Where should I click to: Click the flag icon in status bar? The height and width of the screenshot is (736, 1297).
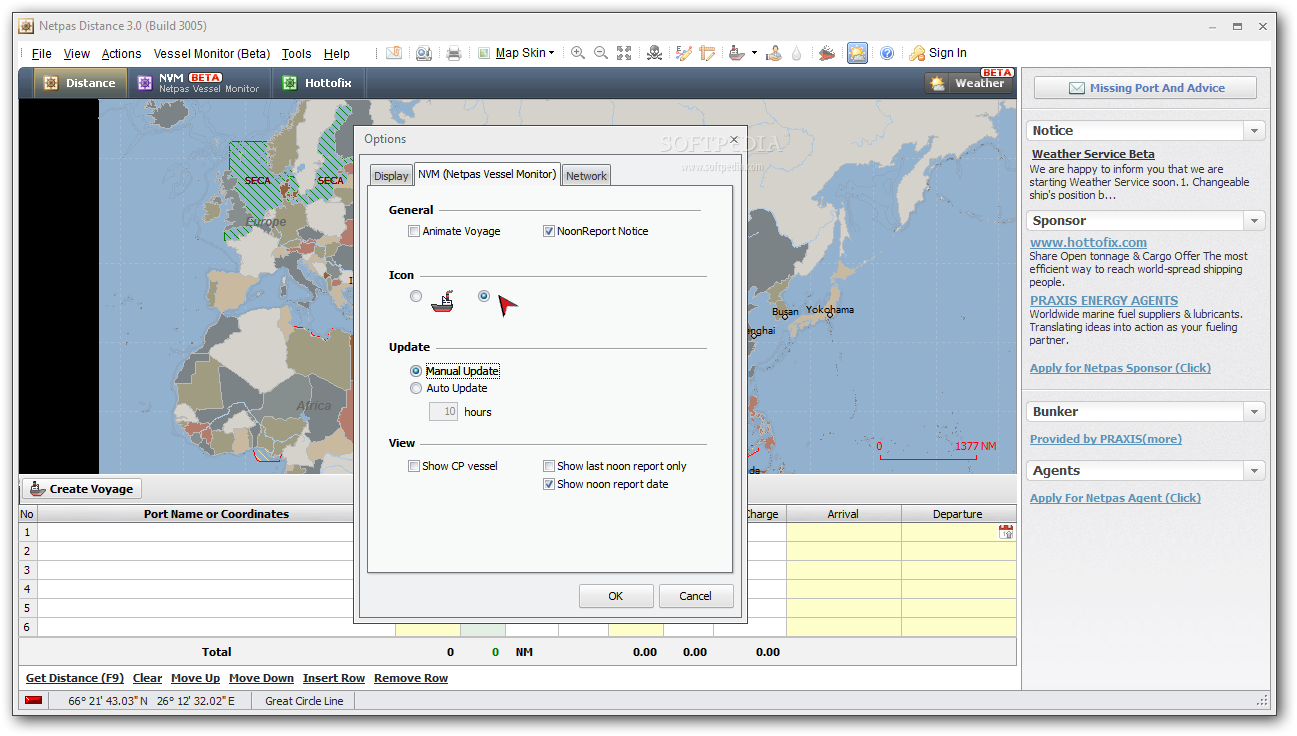(x=34, y=700)
